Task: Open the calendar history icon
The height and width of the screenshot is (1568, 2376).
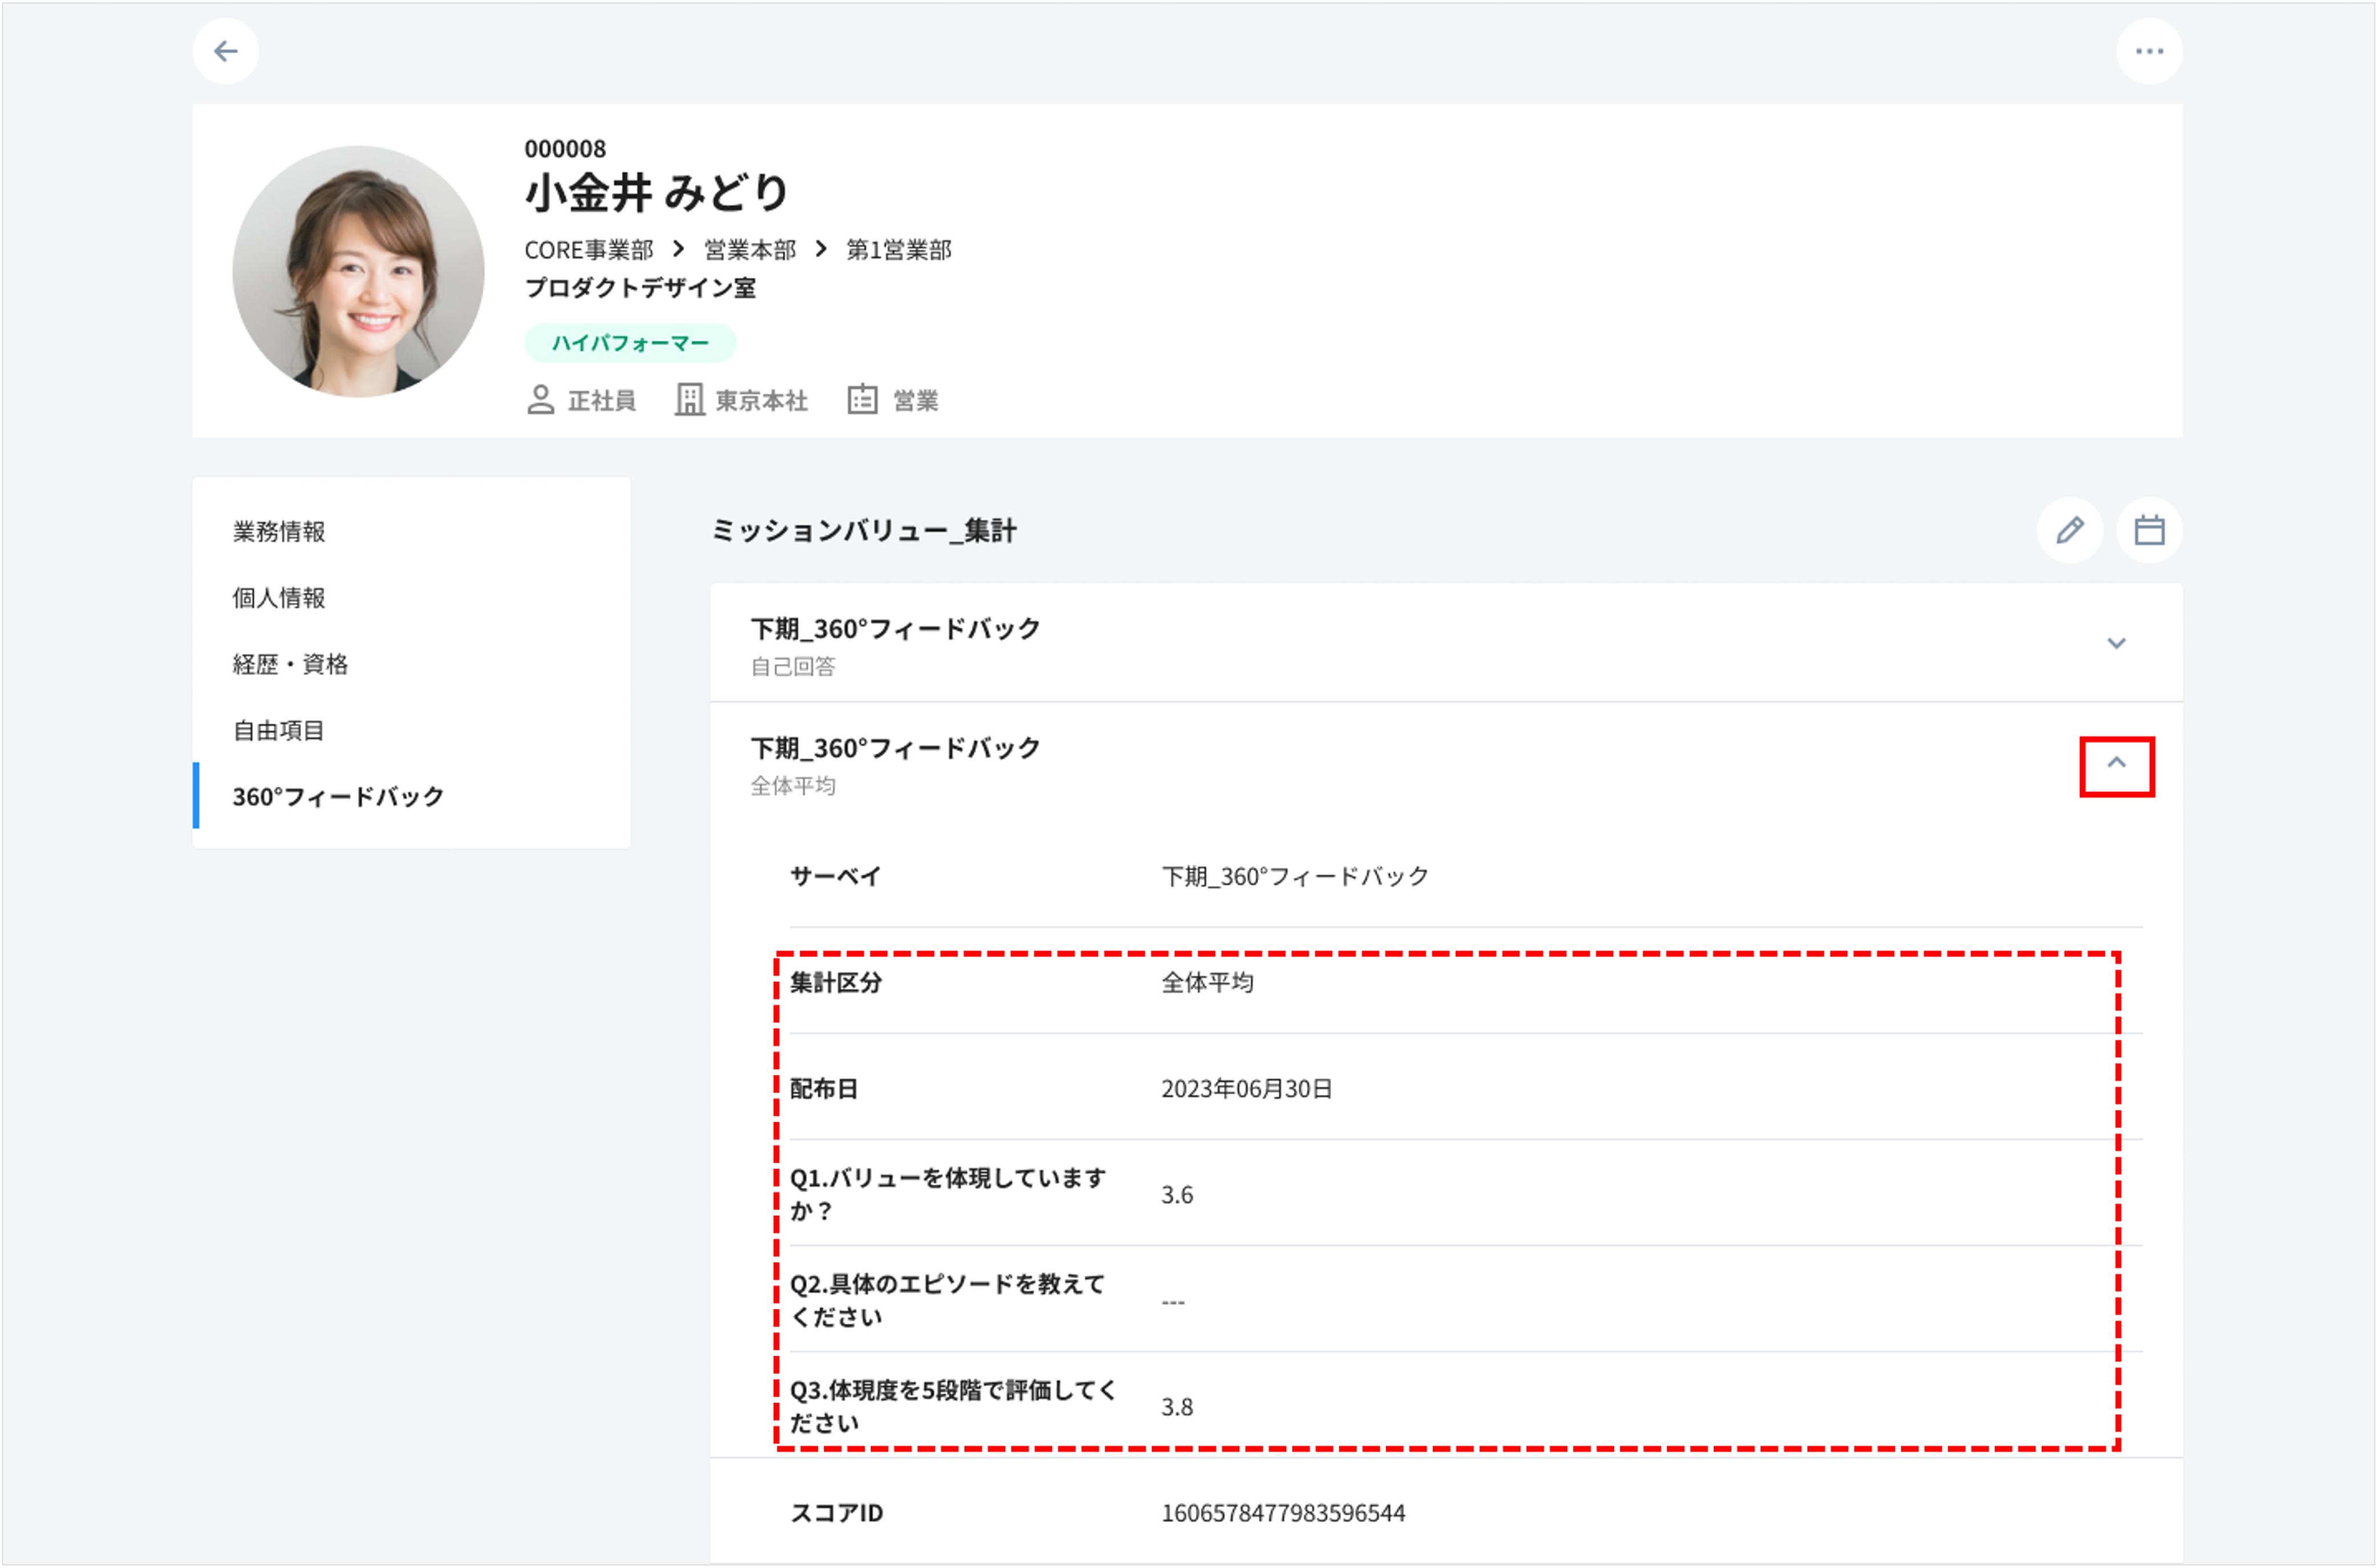Action: 2148,531
